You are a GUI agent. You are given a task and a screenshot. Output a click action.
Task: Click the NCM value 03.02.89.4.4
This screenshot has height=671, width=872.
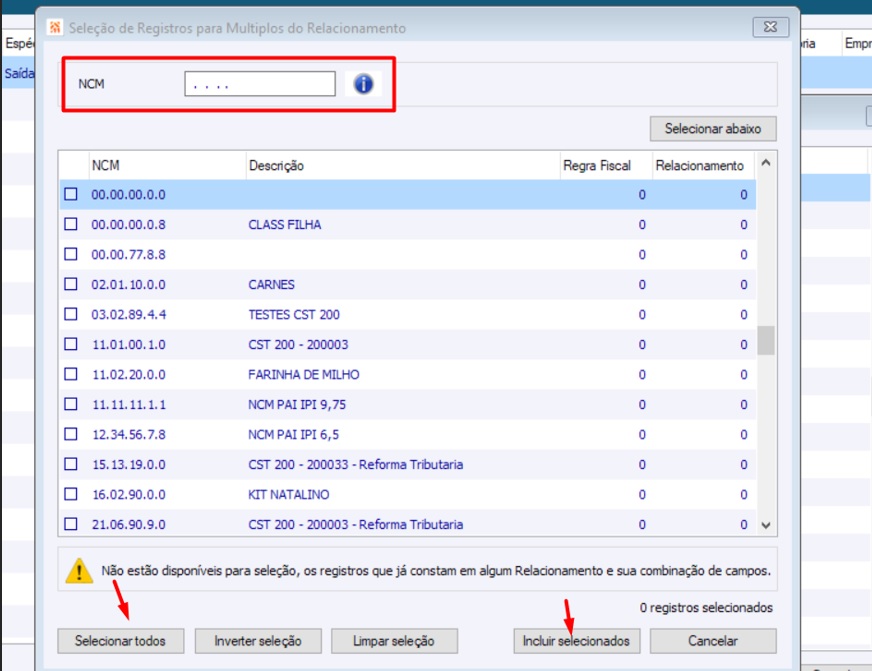[128, 315]
